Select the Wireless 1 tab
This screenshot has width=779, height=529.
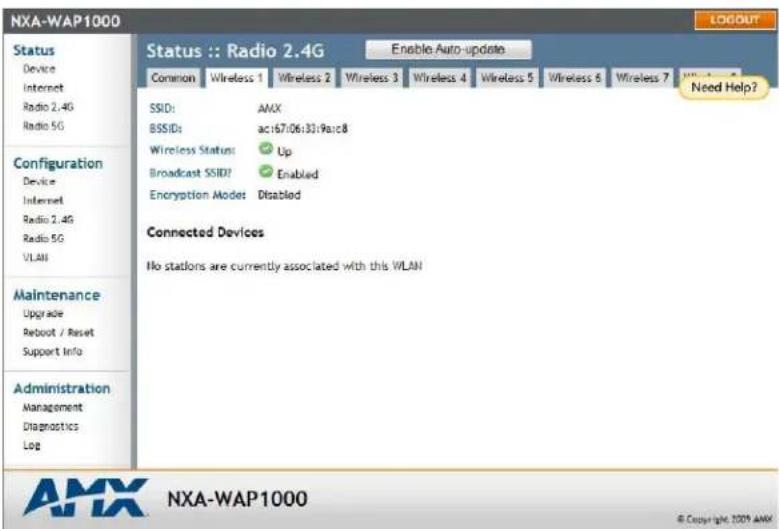236,78
